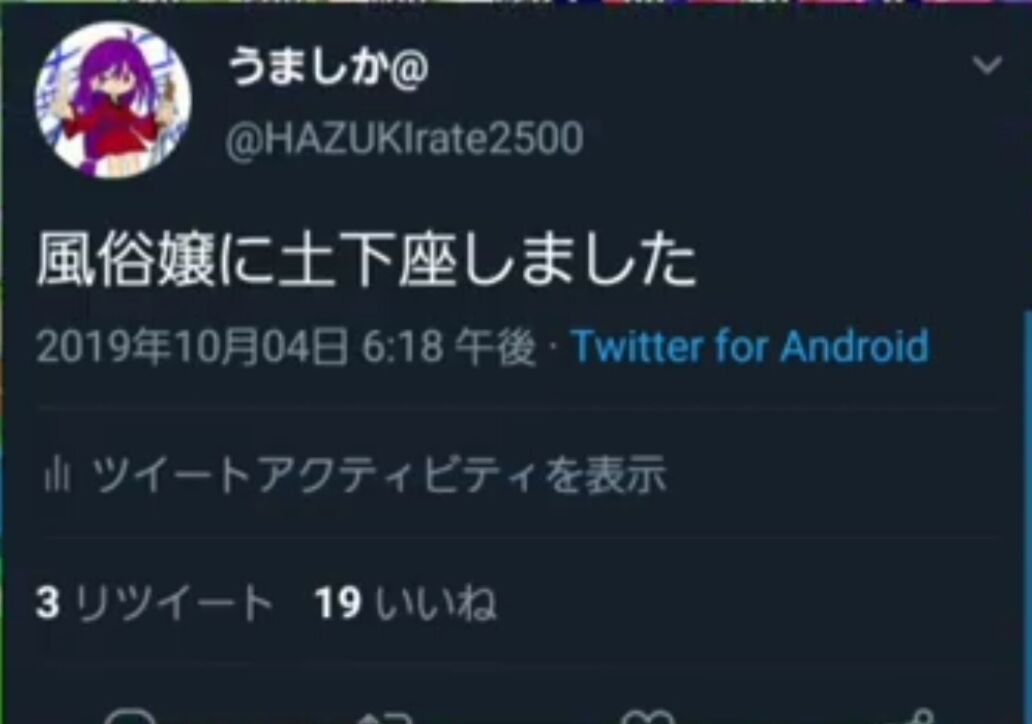View the 3 リツイート list
1032x724 pixels.
(x=154, y=602)
